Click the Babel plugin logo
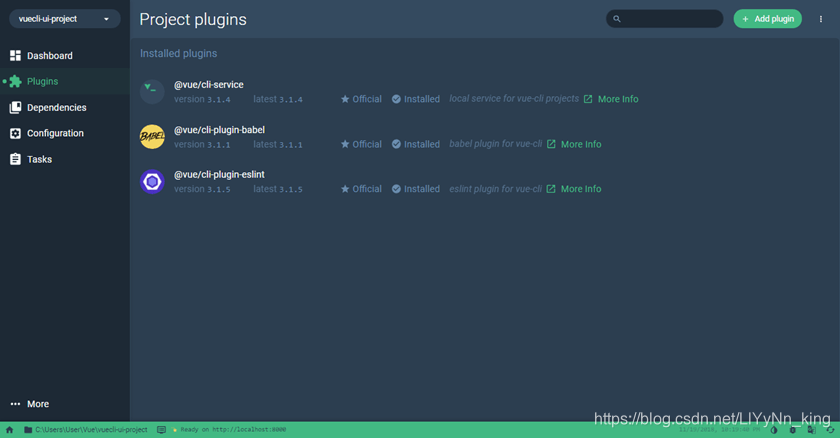The image size is (840, 438). click(152, 137)
